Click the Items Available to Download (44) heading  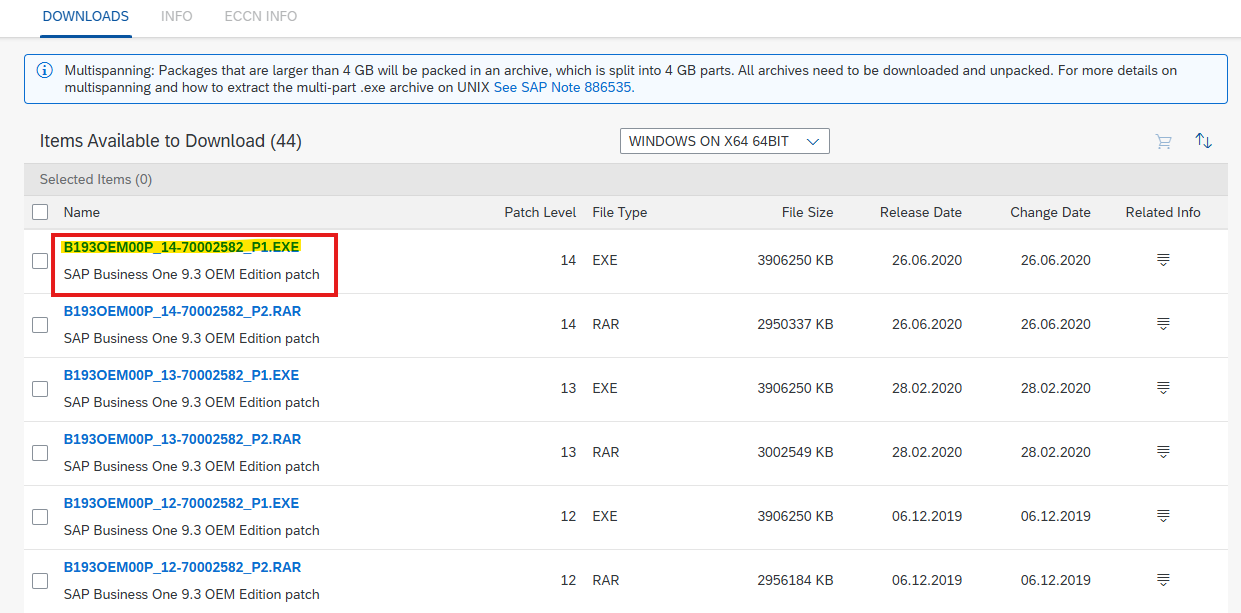[x=171, y=141]
